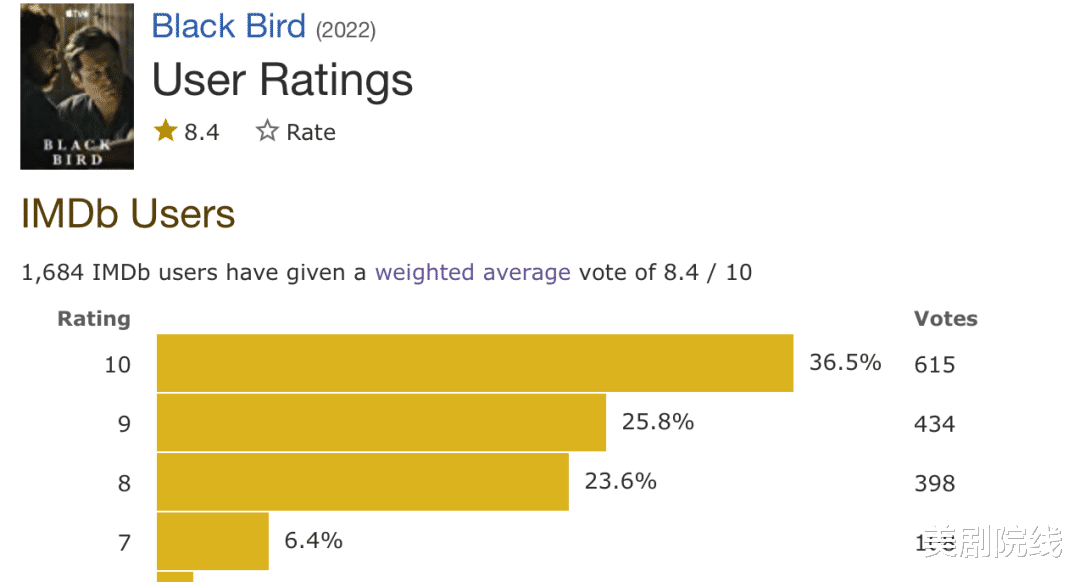Click the 36.5% percentage label
Image resolution: width=1080 pixels, height=582 pixels.
pyautogui.click(x=845, y=362)
